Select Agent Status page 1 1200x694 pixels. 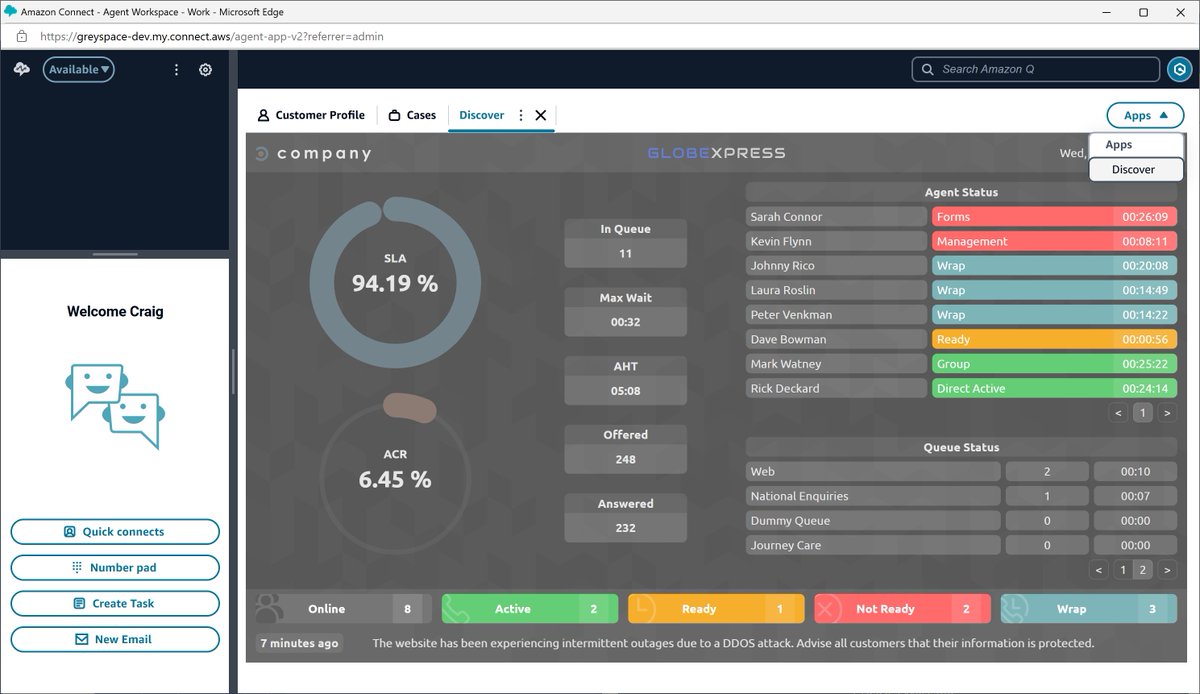[1143, 413]
